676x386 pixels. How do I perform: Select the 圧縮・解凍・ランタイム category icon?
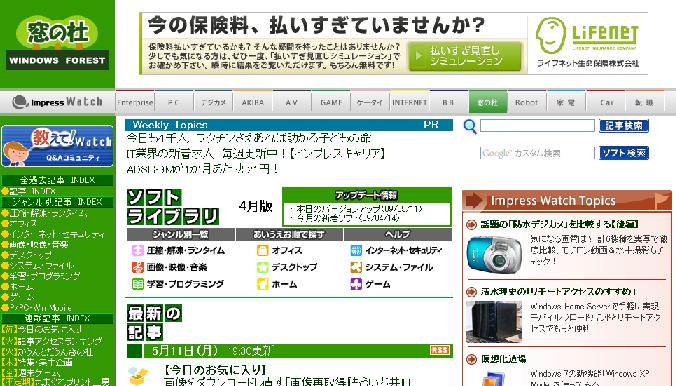tap(138, 251)
